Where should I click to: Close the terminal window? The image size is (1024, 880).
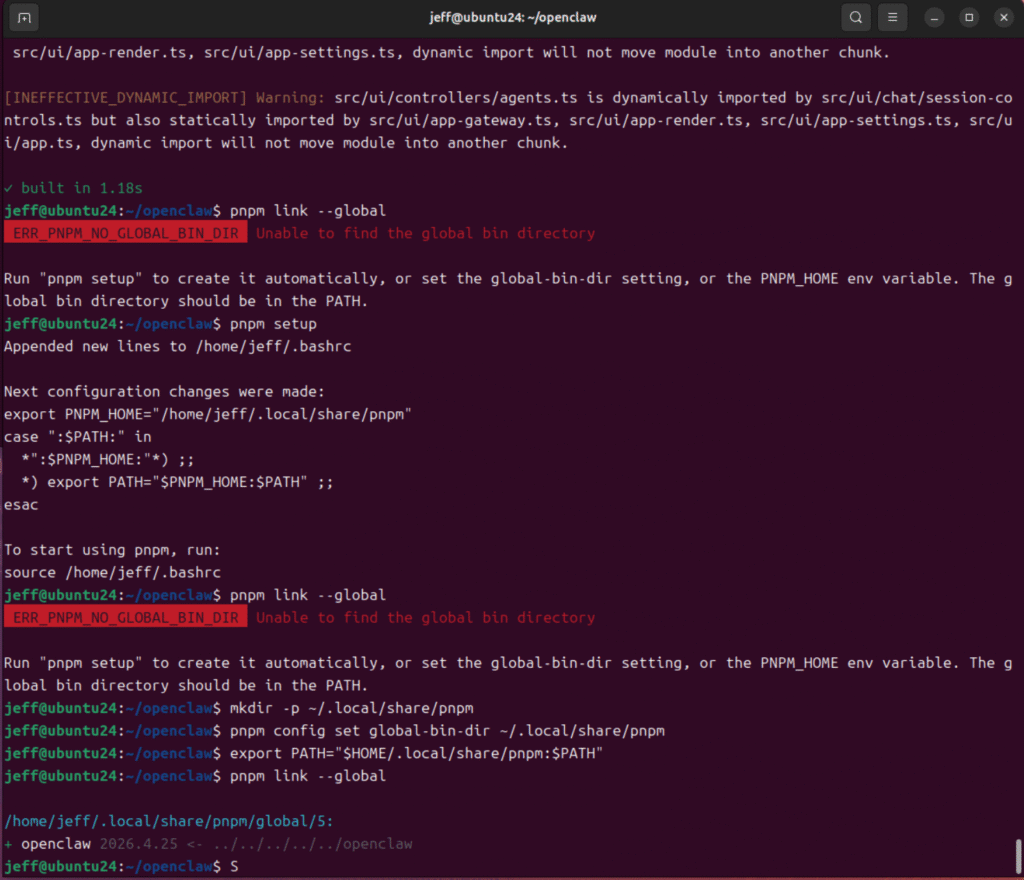coord(1001,17)
